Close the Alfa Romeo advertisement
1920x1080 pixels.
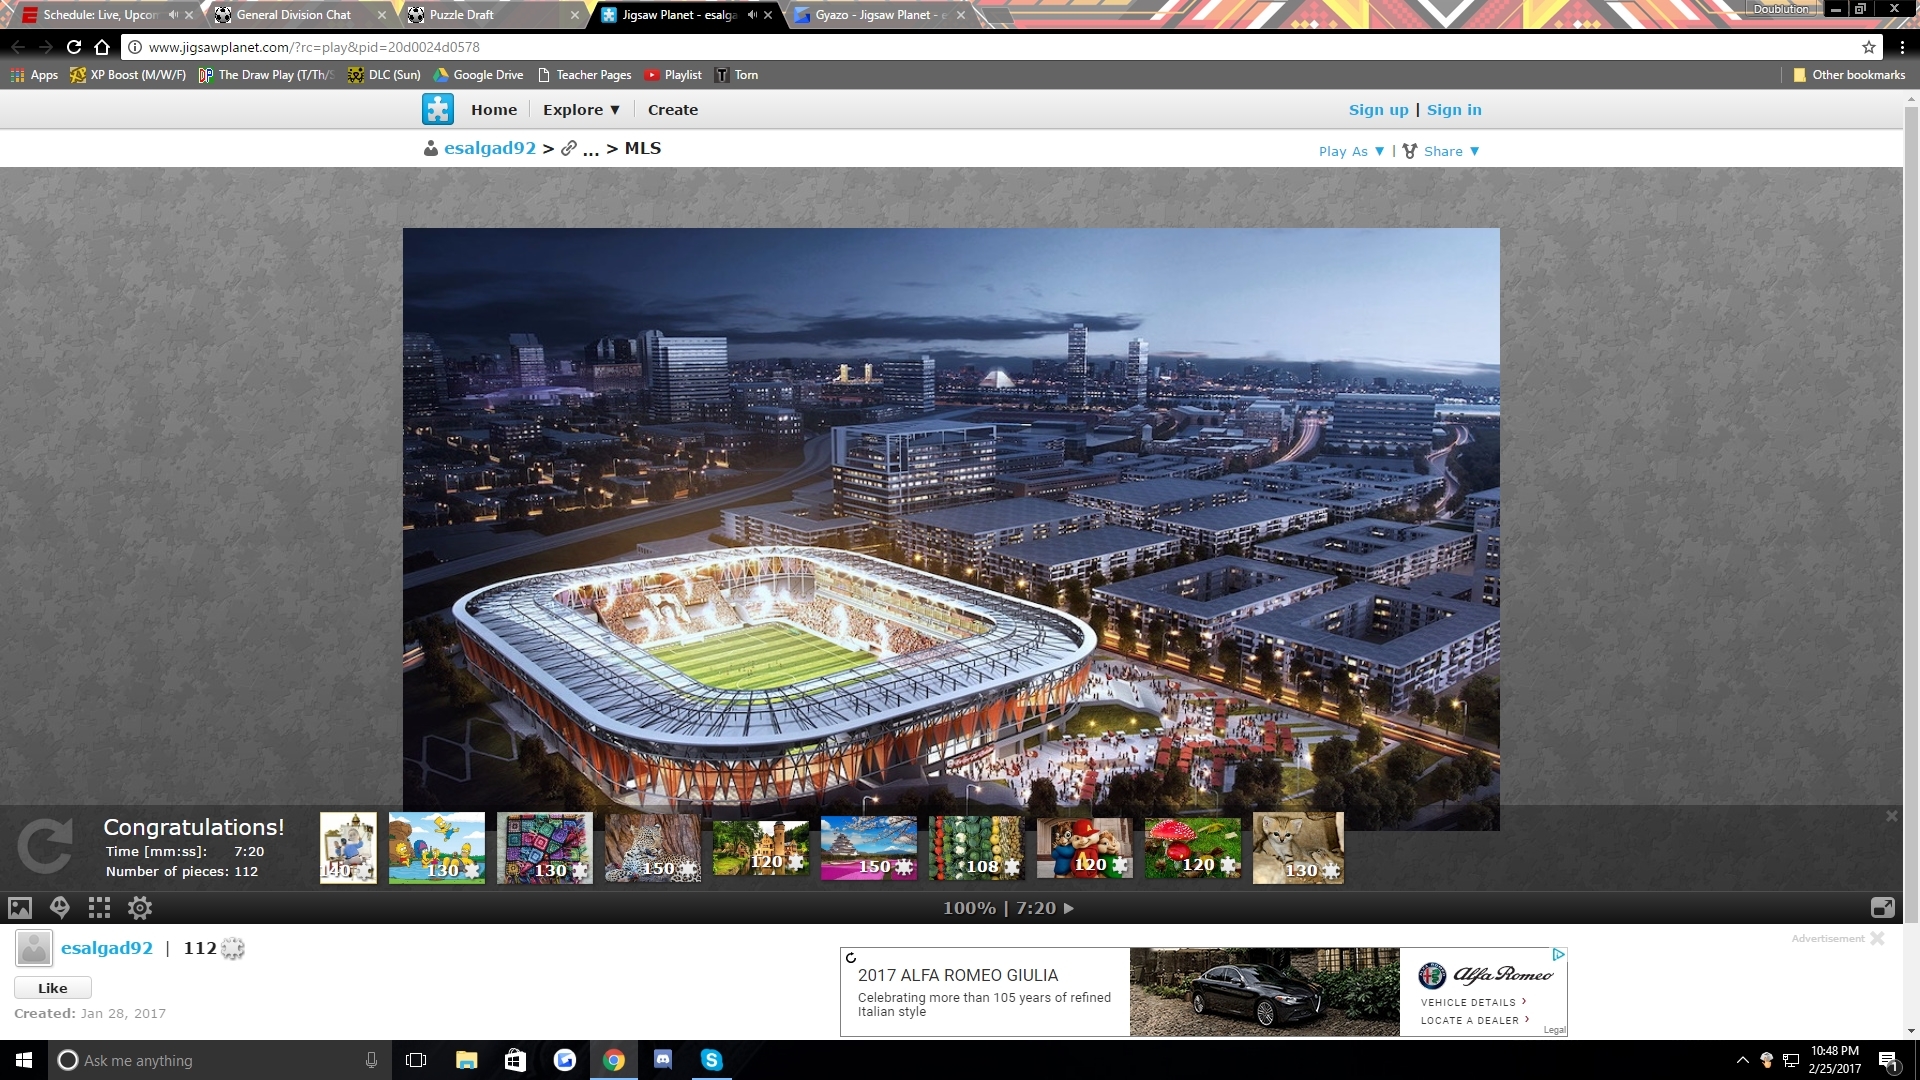tap(1877, 938)
